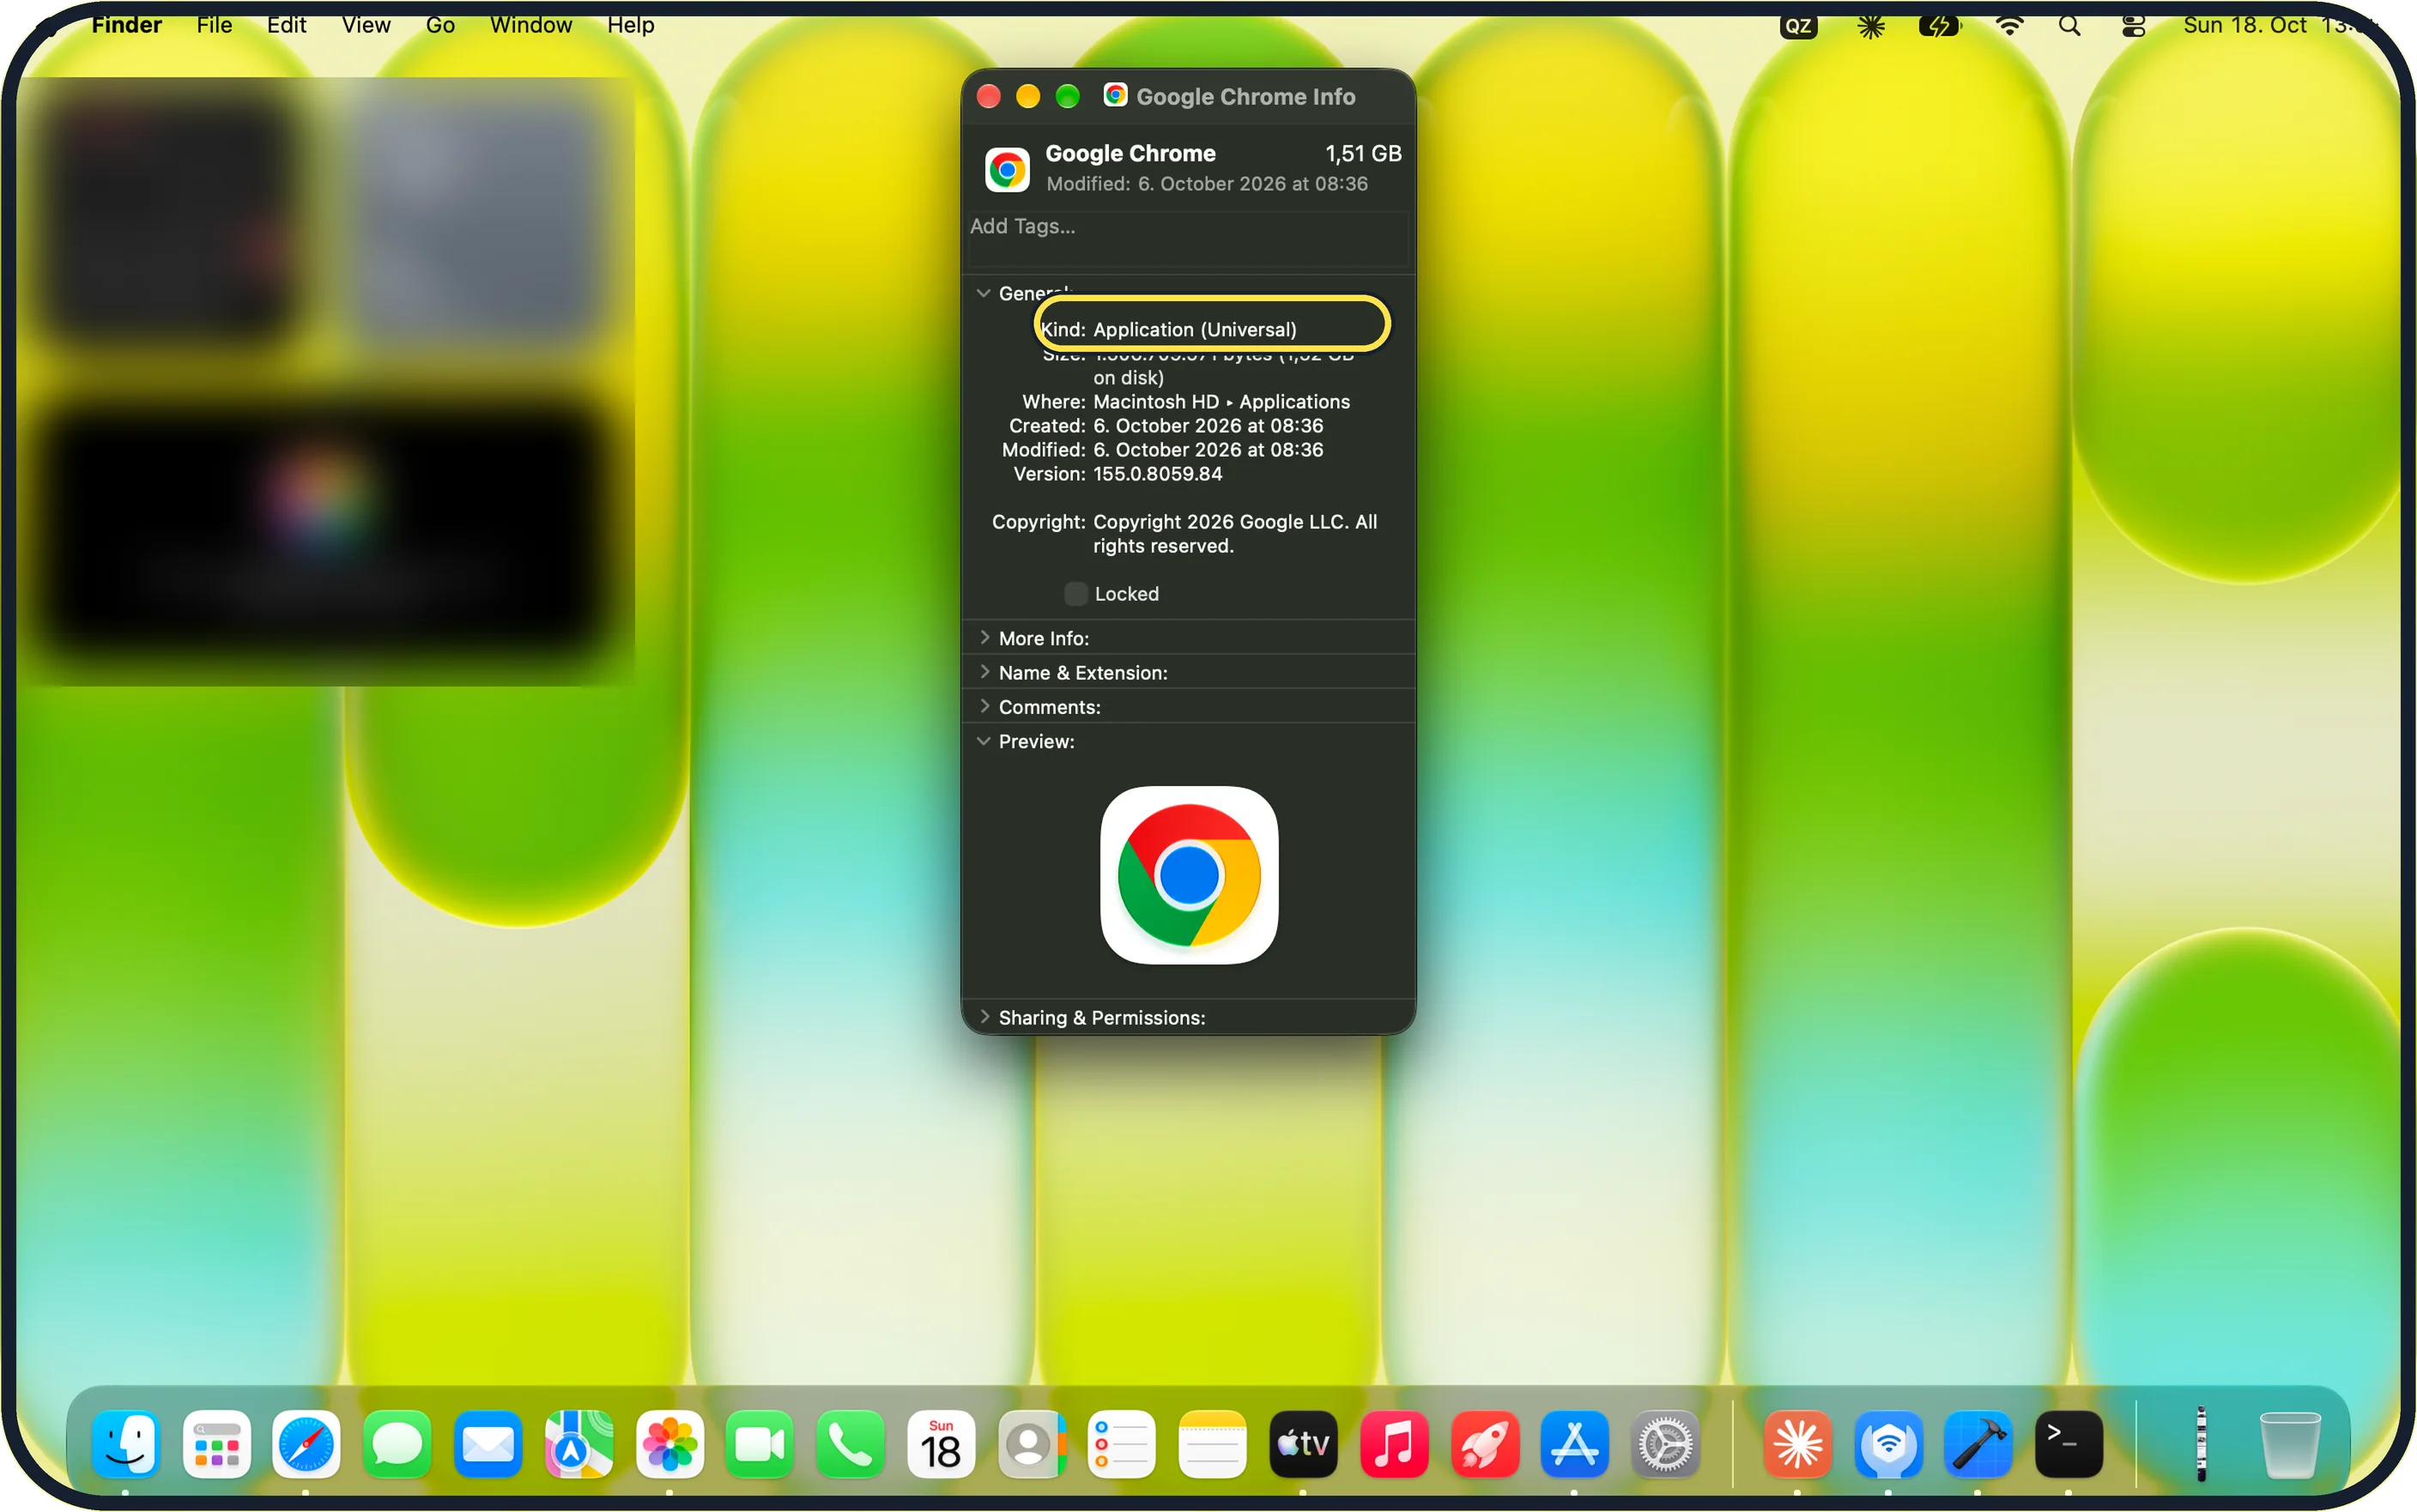The image size is (2417, 1512).
Task: Open the View menu
Action: point(366,25)
